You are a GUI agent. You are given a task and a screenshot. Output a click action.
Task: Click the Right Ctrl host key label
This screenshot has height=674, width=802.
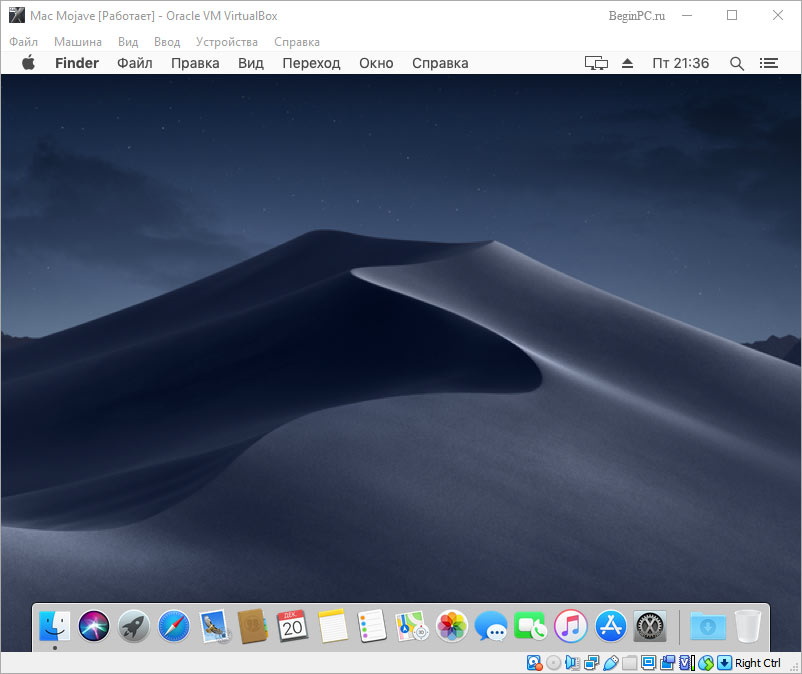[758, 663]
